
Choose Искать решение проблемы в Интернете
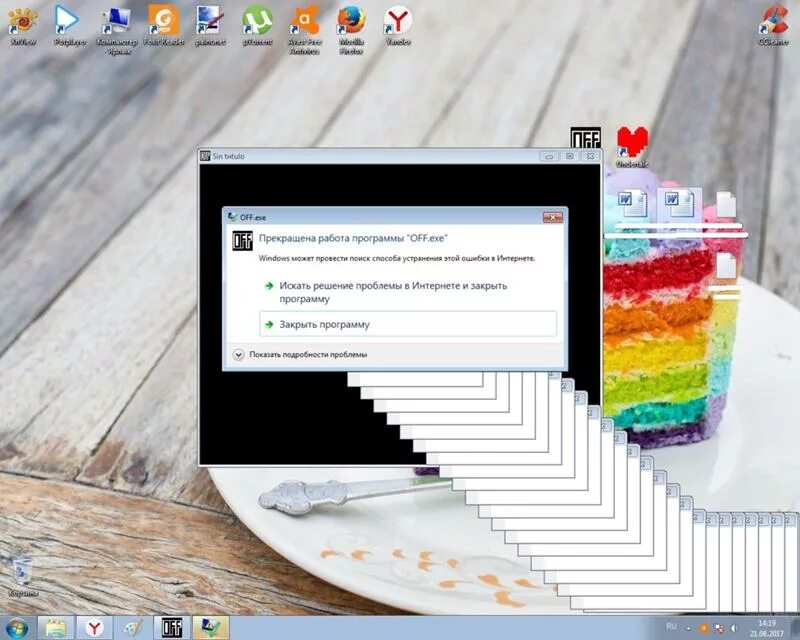[x=408, y=292]
